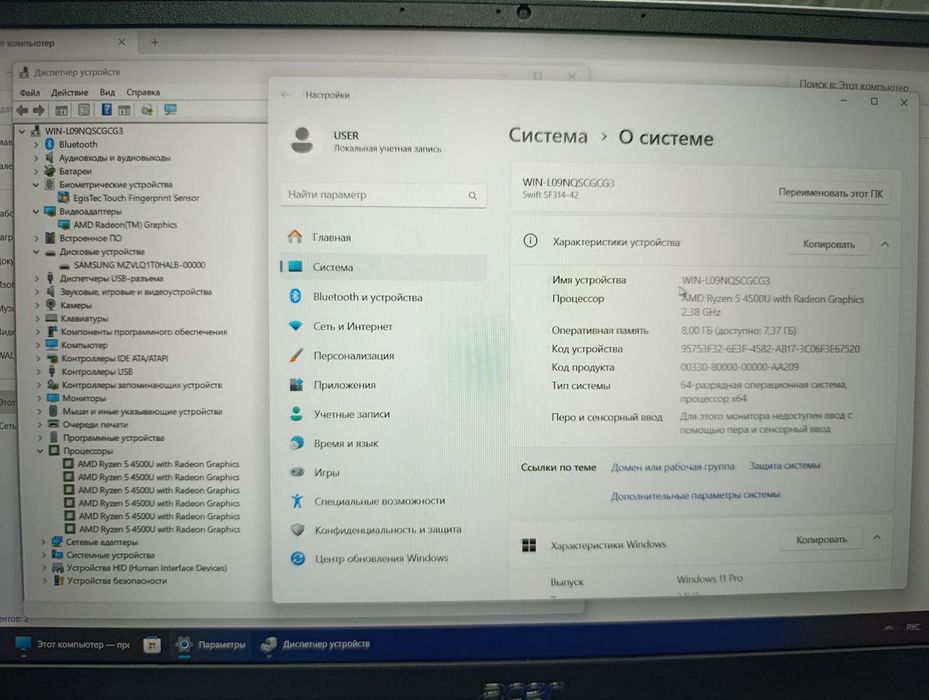Click the monitor scan icon in Device Manager toolbar
Image resolution: width=929 pixels, height=700 pixels.
tap(171, 110)
